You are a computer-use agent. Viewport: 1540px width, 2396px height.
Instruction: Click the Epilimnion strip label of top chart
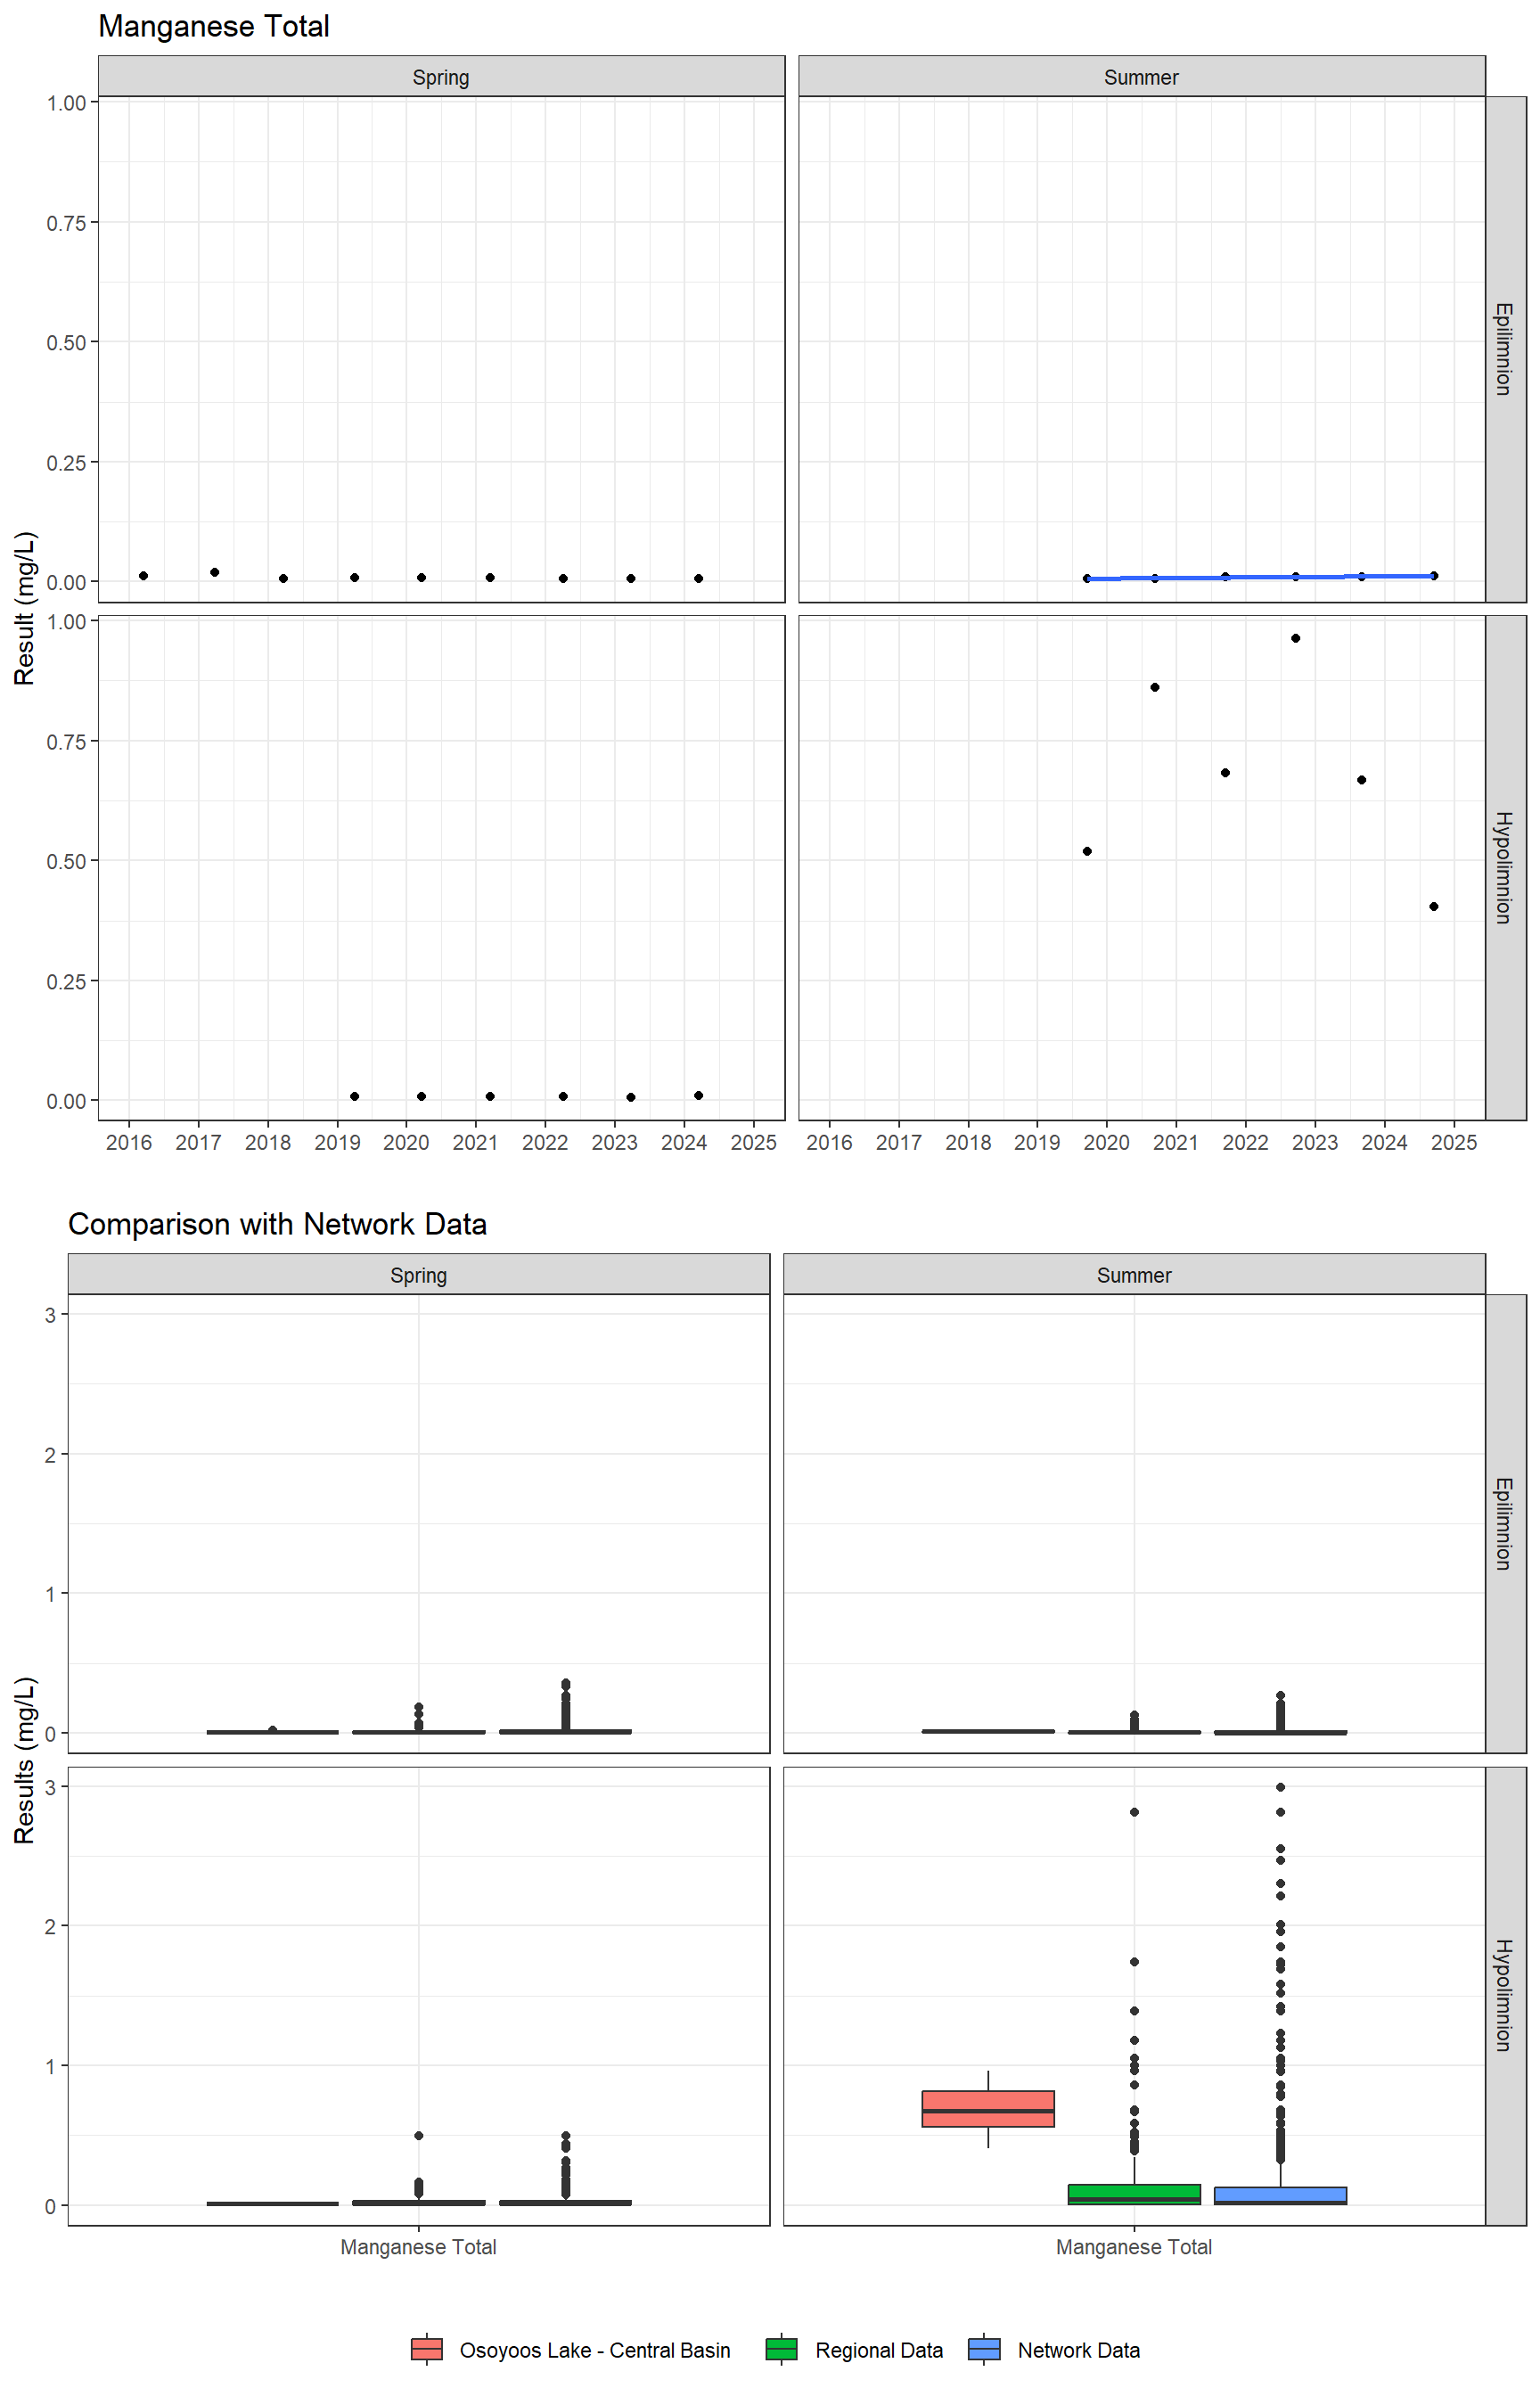[1505, 349]
